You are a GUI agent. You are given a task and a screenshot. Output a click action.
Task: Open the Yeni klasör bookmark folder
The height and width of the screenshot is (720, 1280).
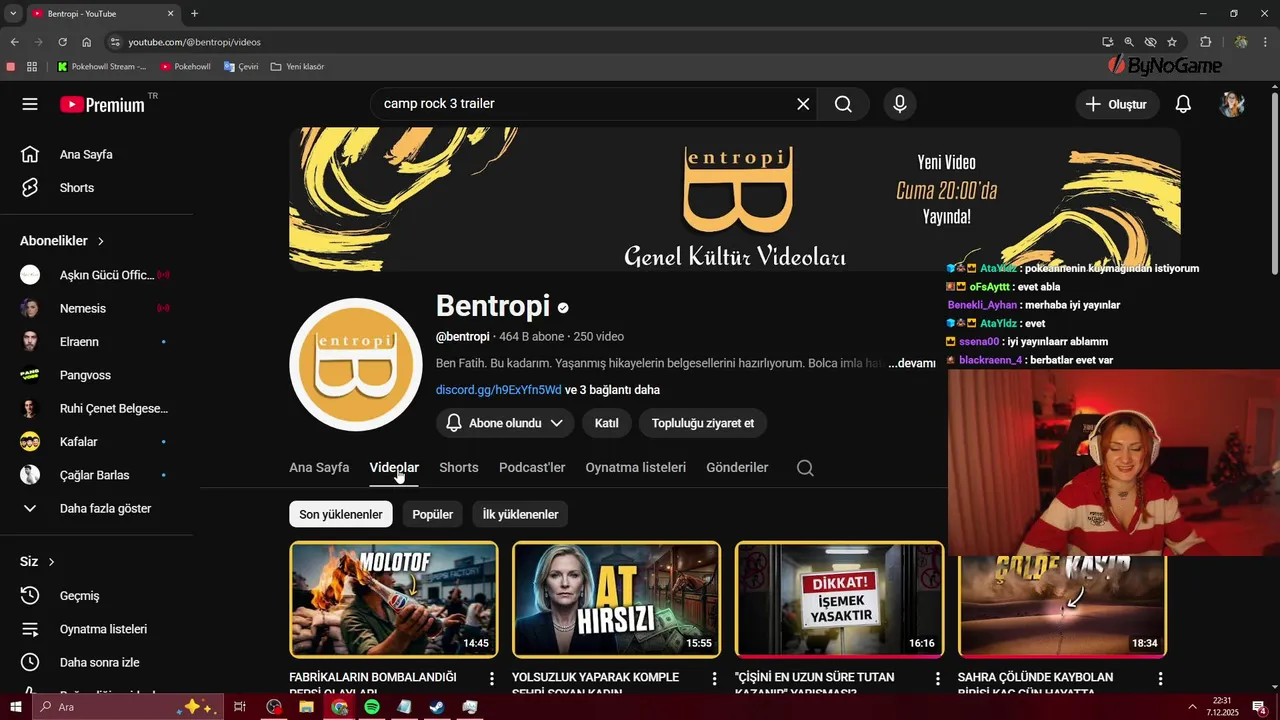click(x=297, y=67)
